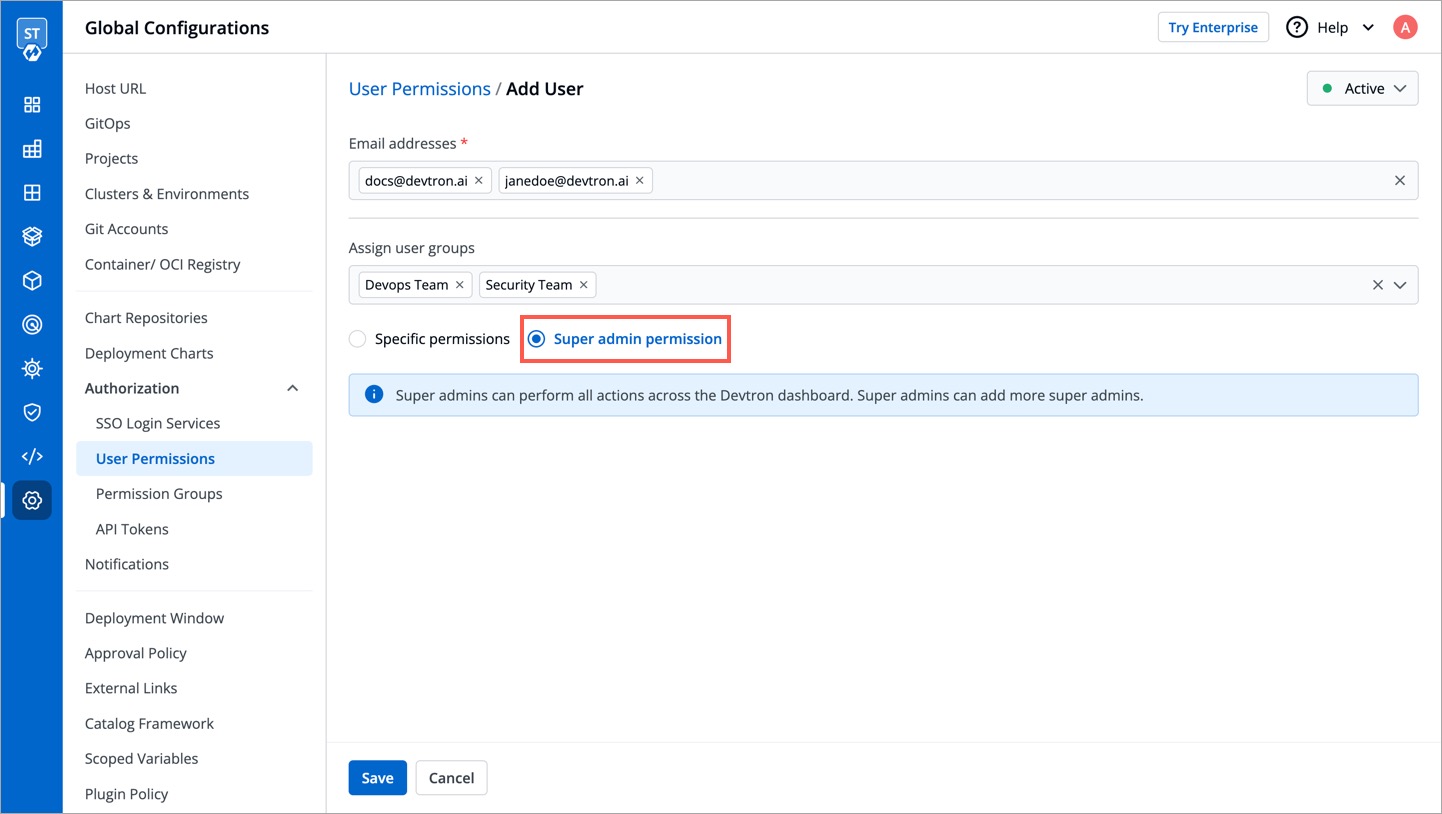This screenshot has height=814, width=1442.
Task: Open Projects in the sidebar
Action: pyautogui.click(x=111, y=158)
